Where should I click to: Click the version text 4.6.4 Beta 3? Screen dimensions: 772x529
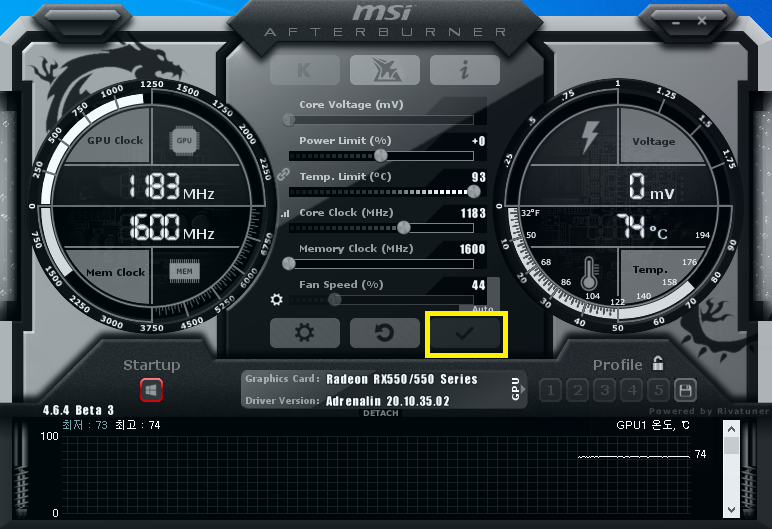(78, 410)
